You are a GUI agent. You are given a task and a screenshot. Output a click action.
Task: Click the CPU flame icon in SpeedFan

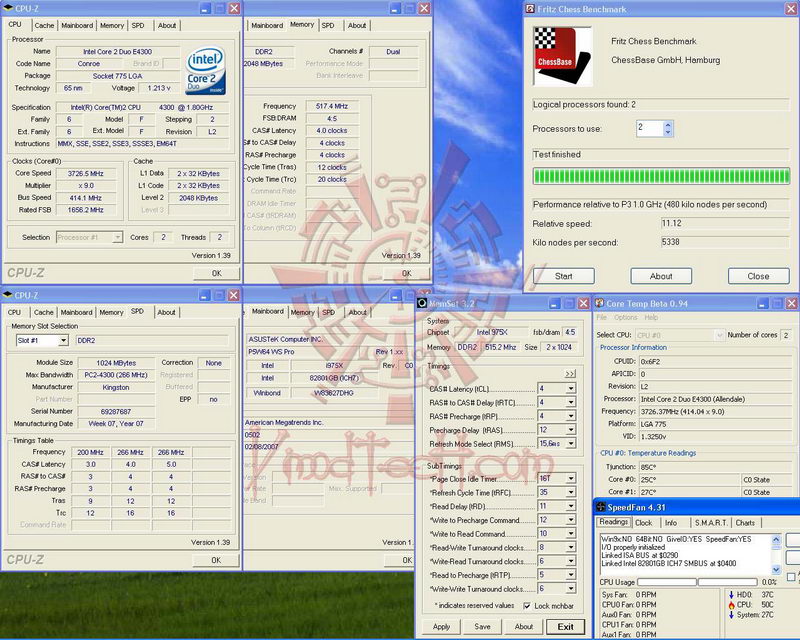(x=731, y=605)
